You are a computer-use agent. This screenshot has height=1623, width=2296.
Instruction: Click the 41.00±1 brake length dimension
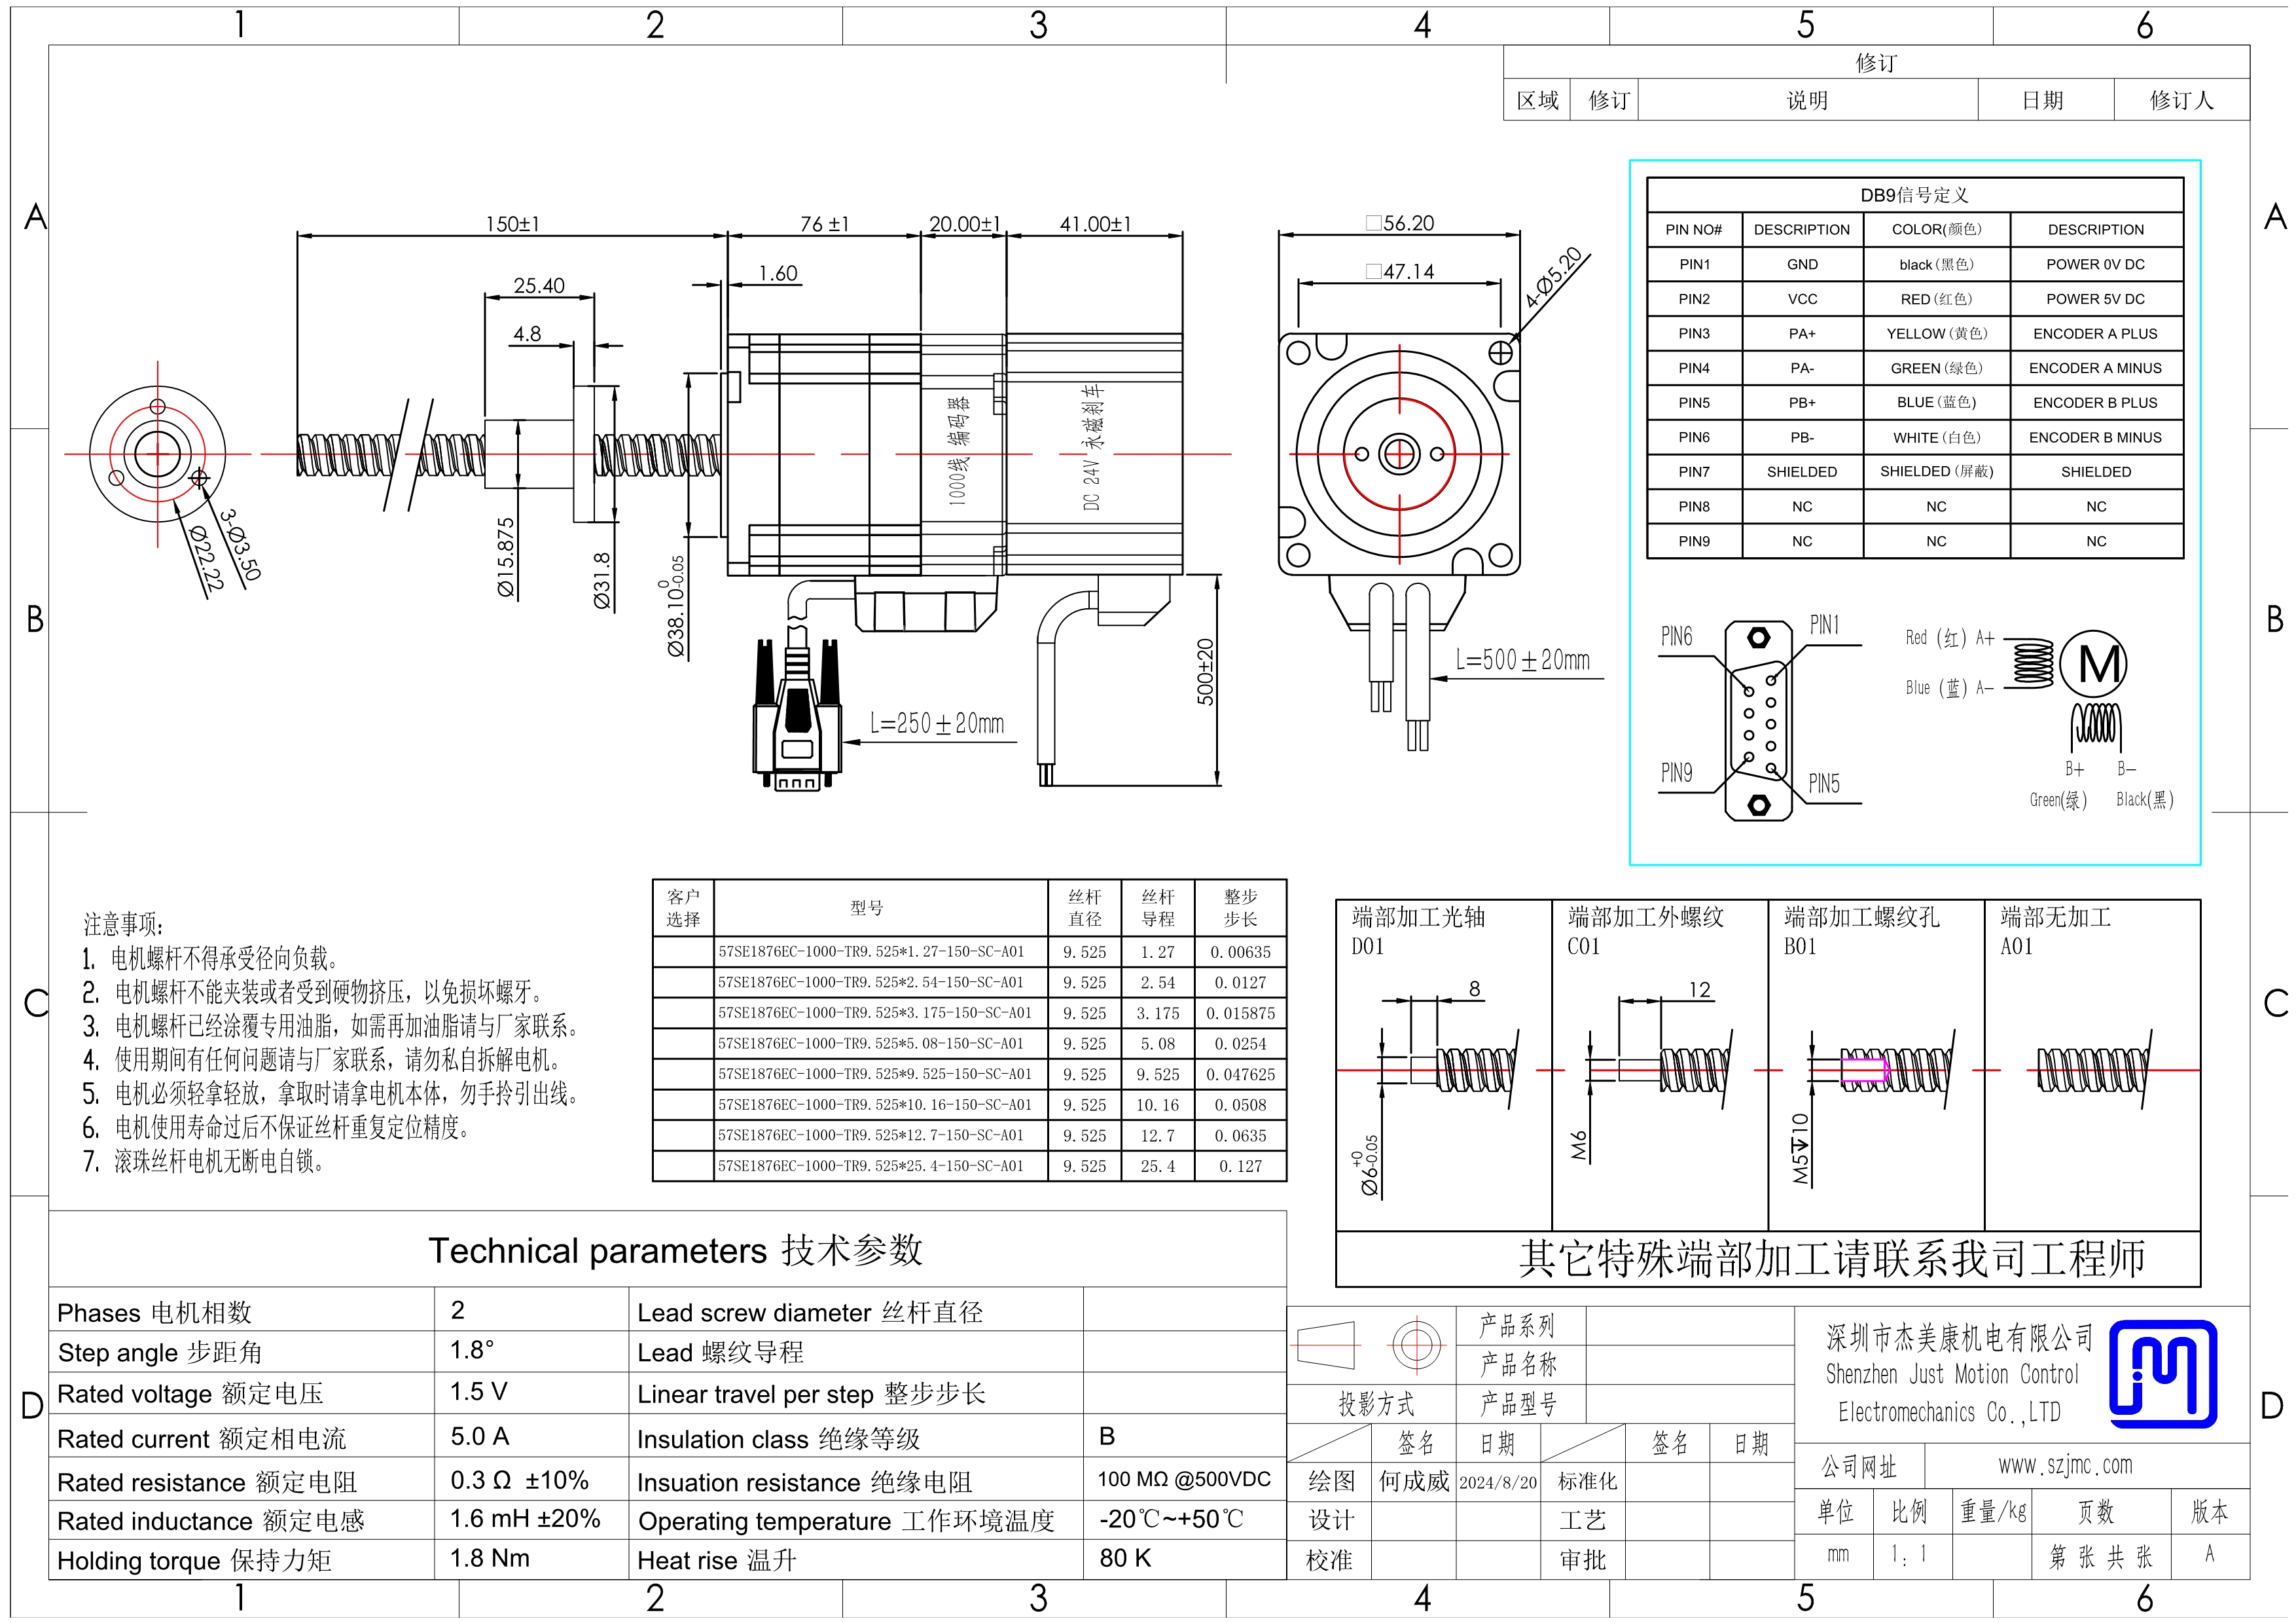(1095, 224)
